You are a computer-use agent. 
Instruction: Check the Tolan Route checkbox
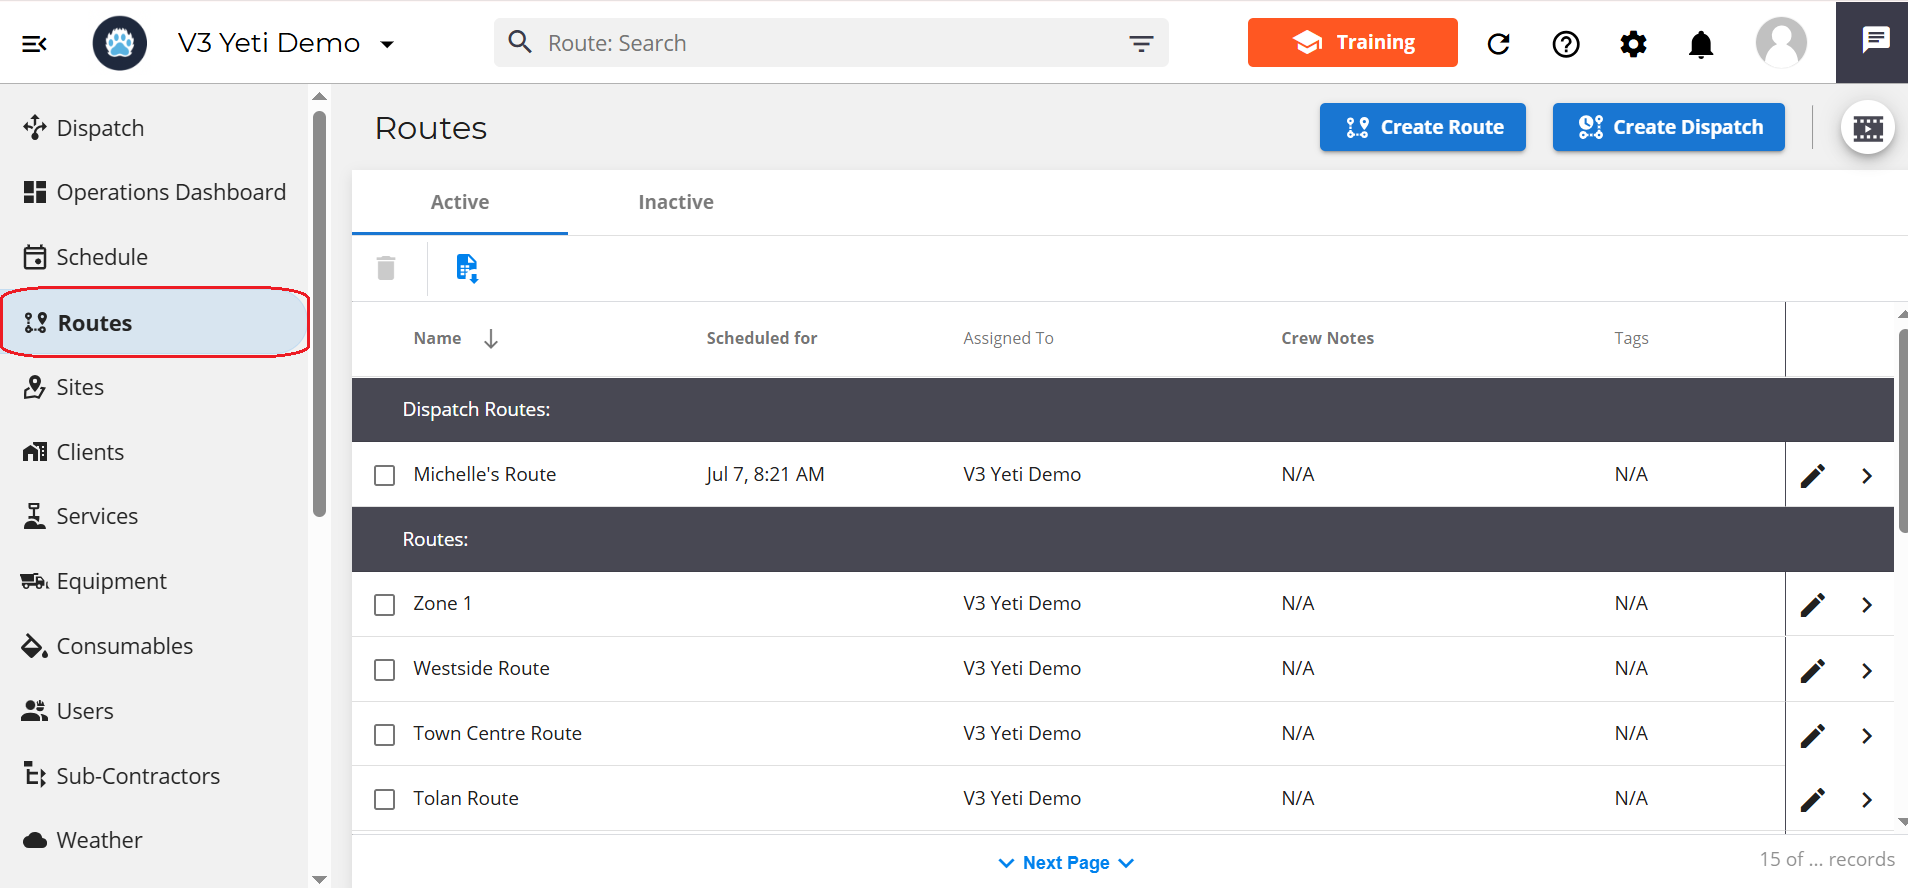pos(385,799)
